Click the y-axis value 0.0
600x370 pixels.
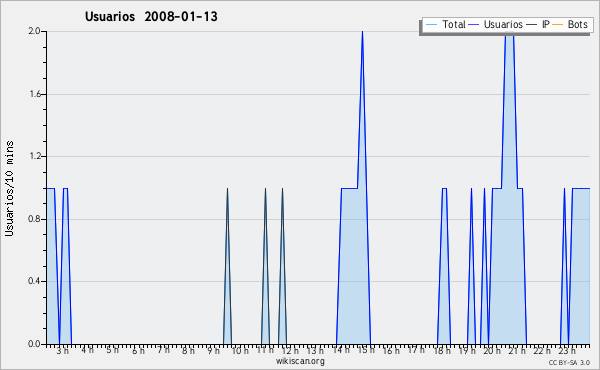[34, 344]
